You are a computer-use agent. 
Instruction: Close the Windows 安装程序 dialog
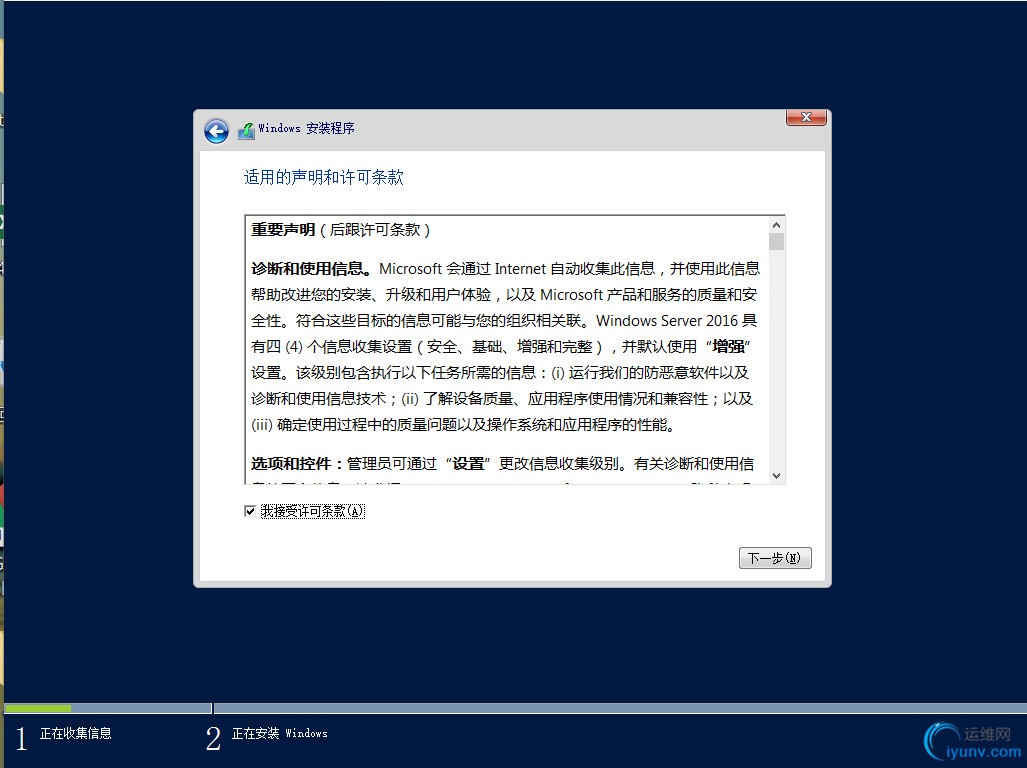coord(806,117)
